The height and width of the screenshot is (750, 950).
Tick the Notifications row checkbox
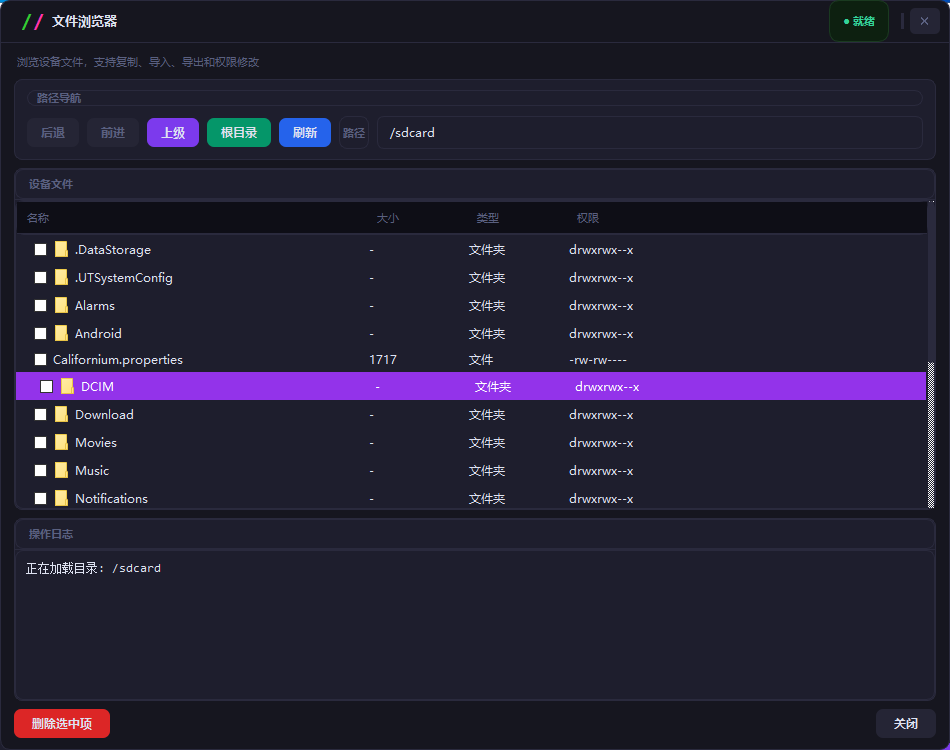tap(41, 498)
